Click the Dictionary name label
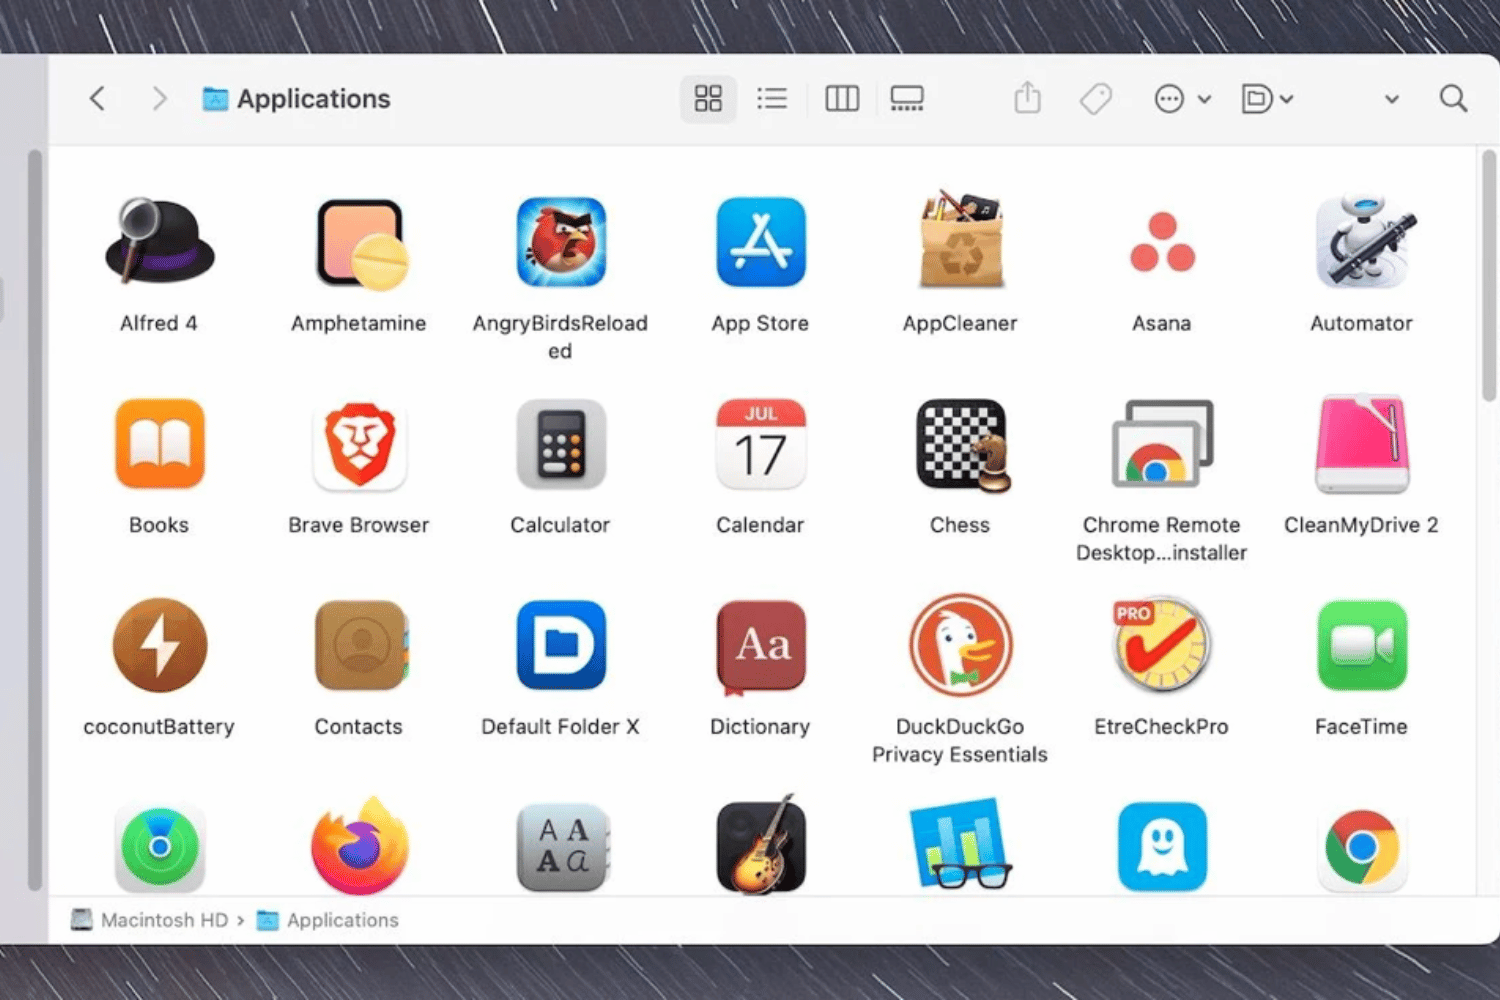This screenshot has width=1500, height=1000. 760,727
